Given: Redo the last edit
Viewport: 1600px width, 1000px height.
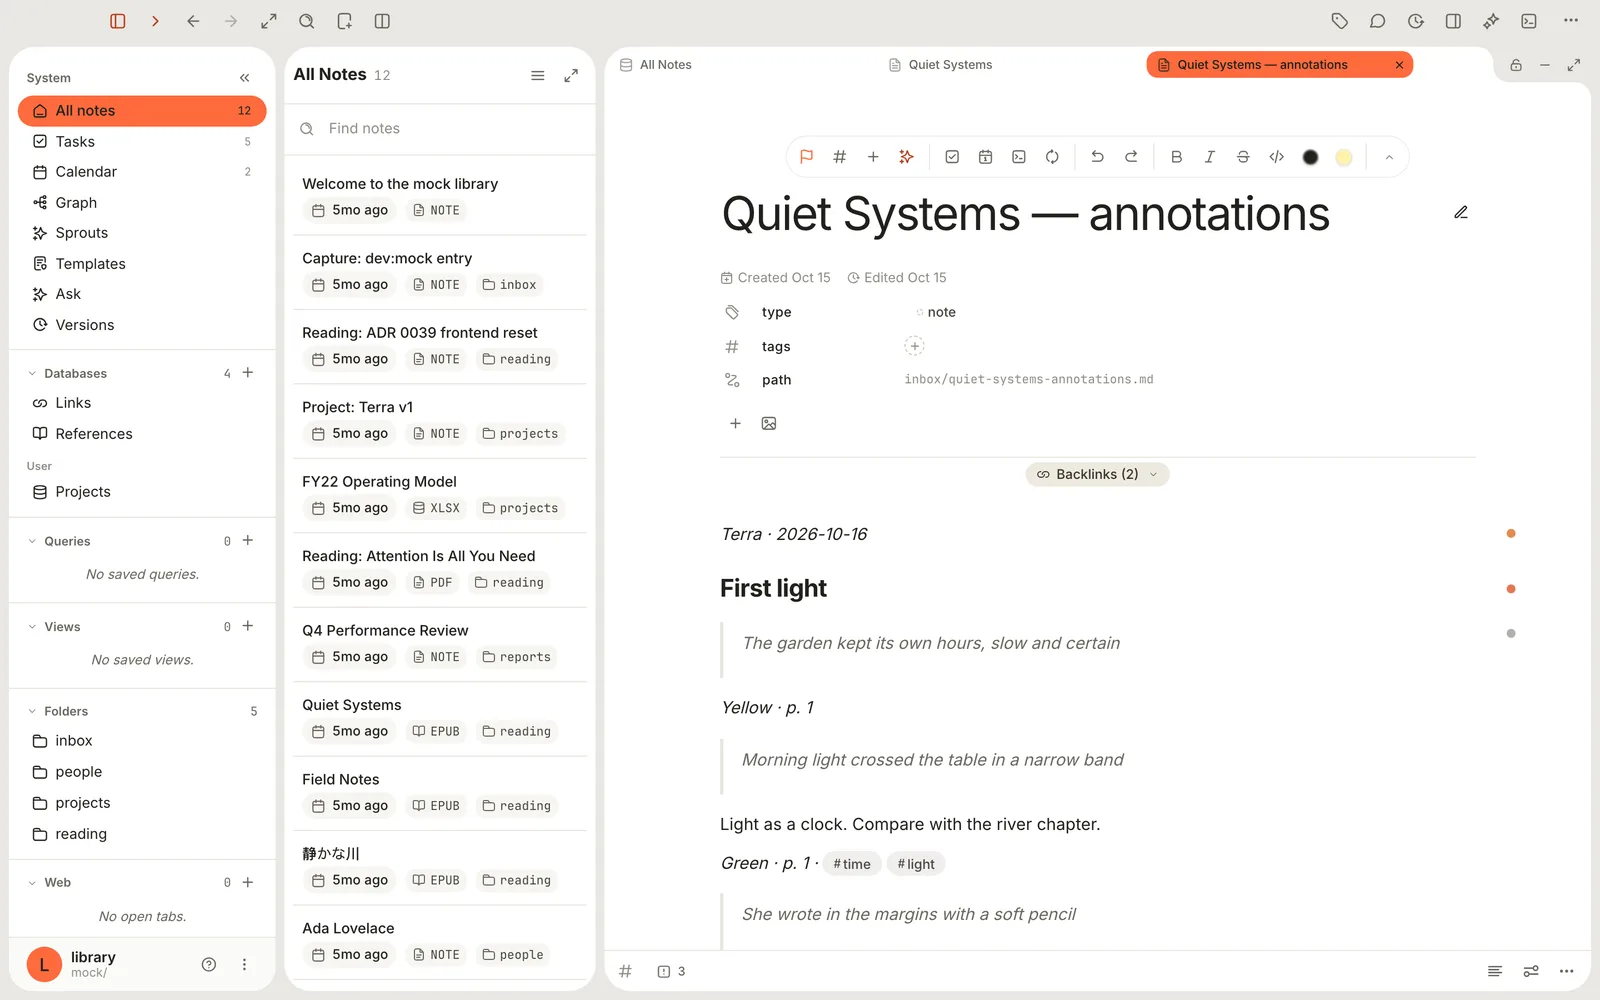Looking at the screenshot, I should [x=1131, y=157].
